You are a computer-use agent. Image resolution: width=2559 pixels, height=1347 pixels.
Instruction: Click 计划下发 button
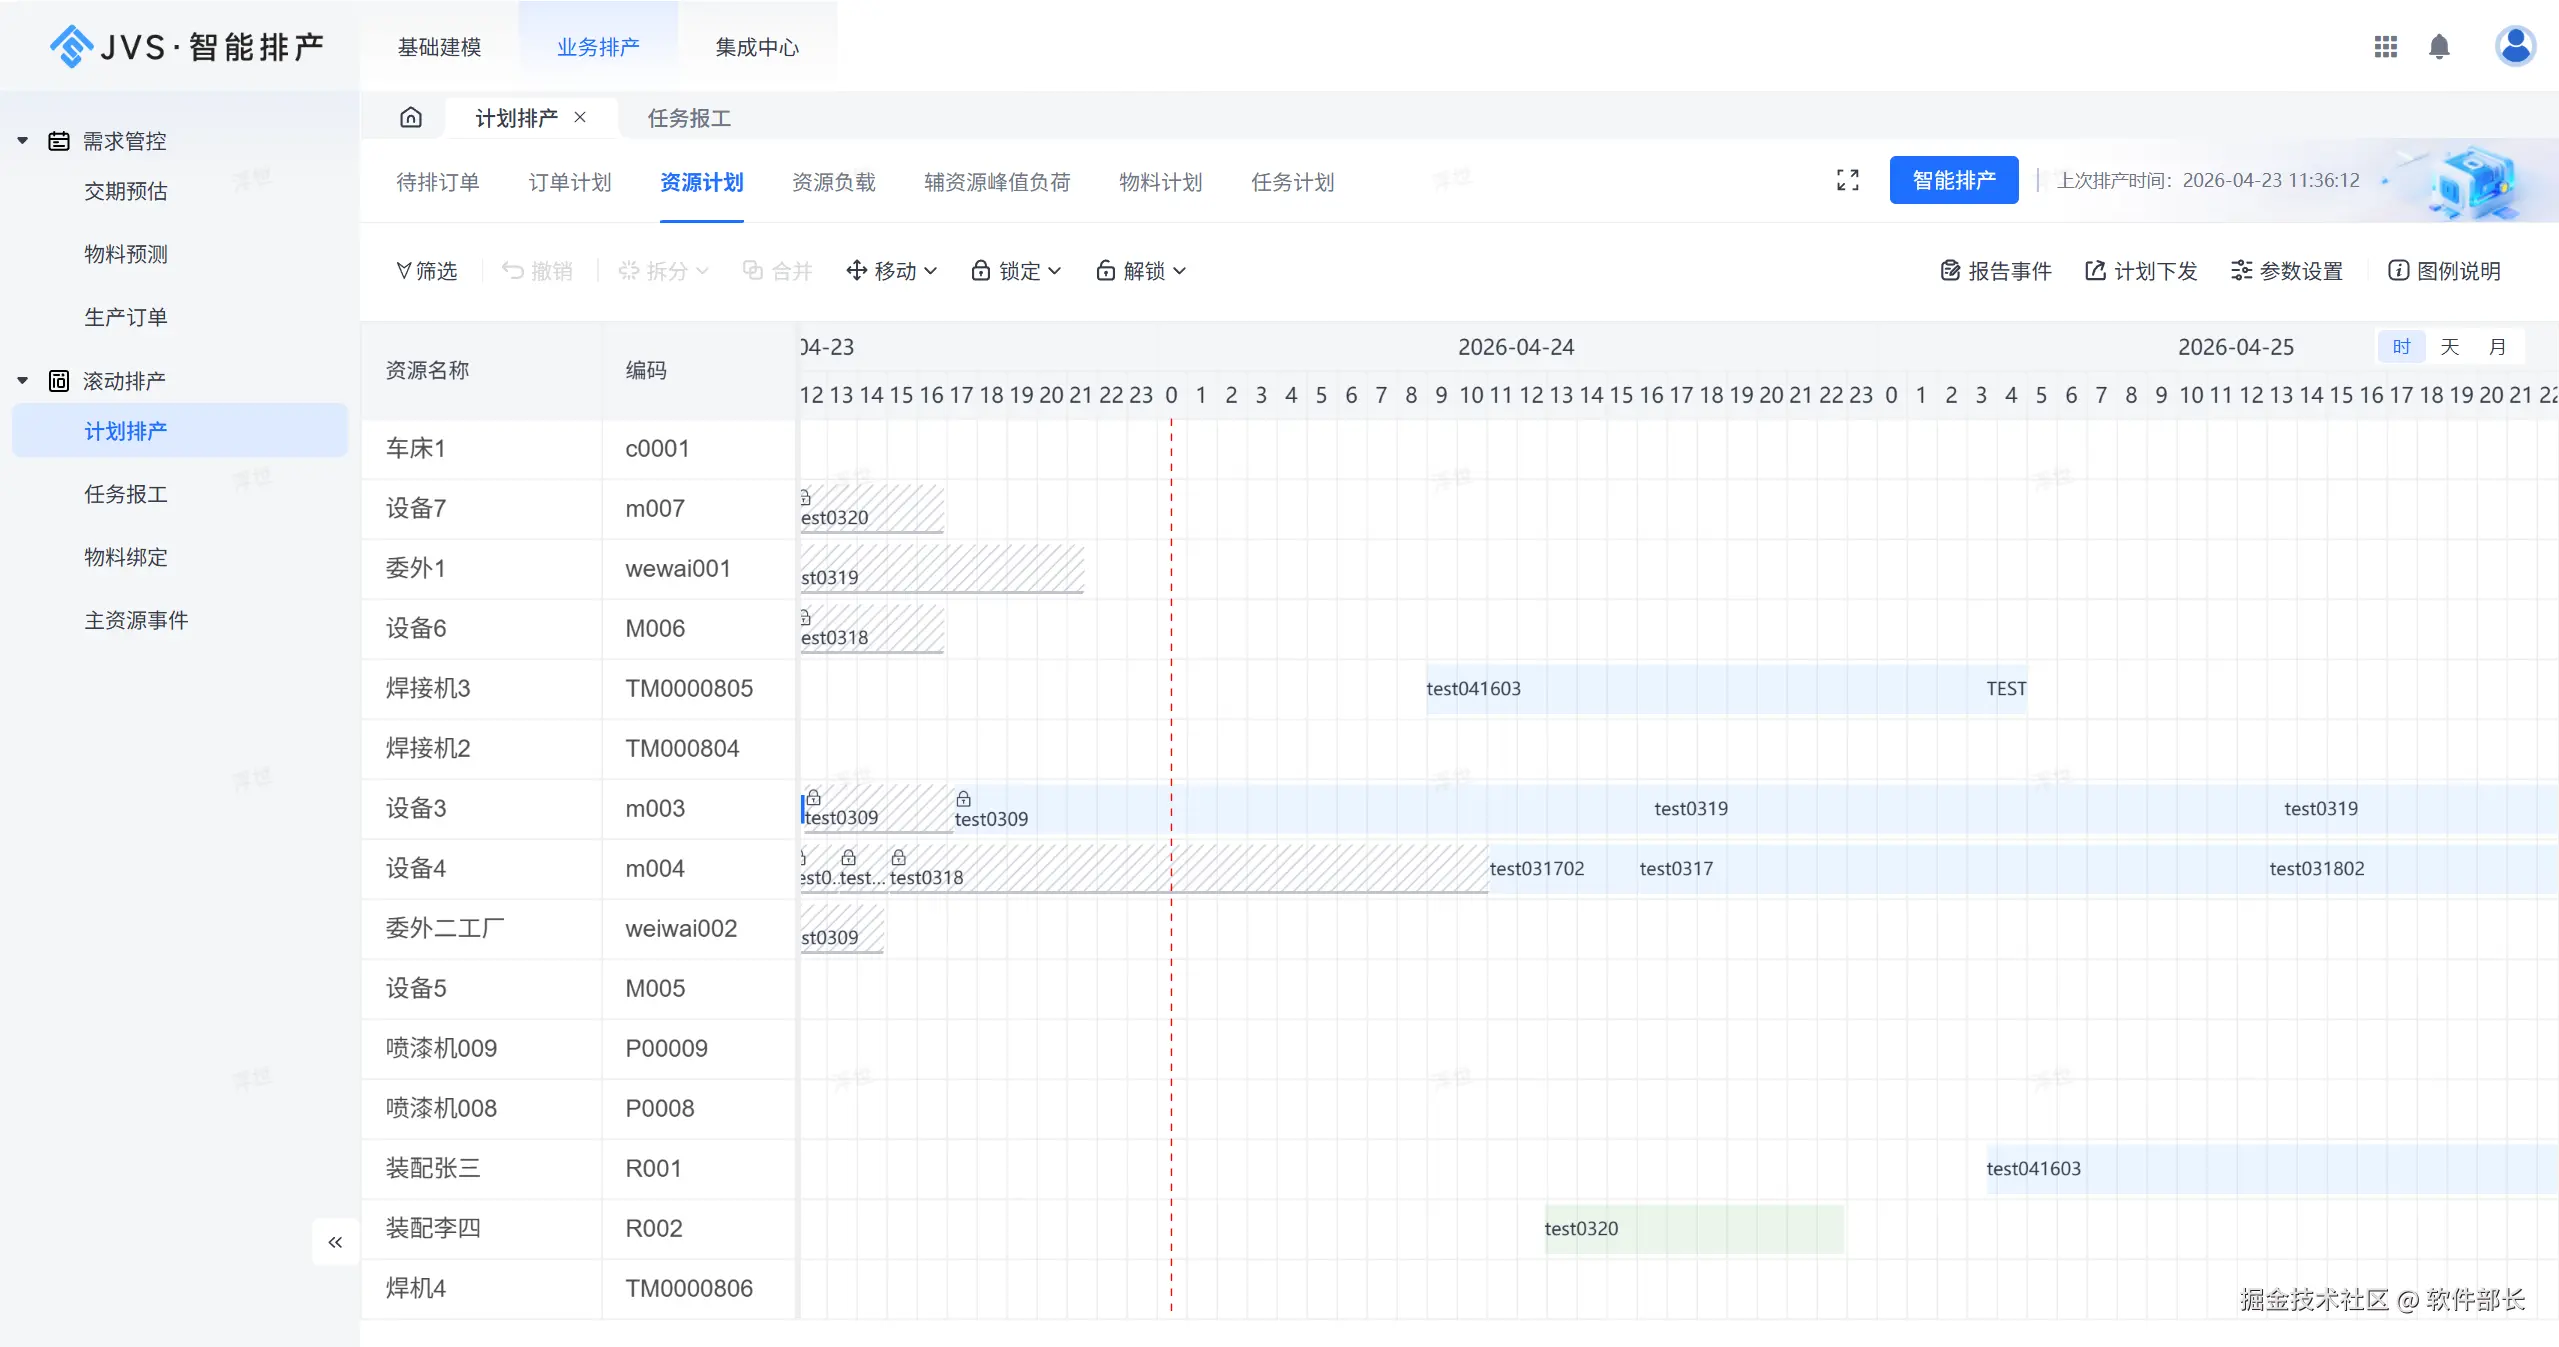point(2141,271)
